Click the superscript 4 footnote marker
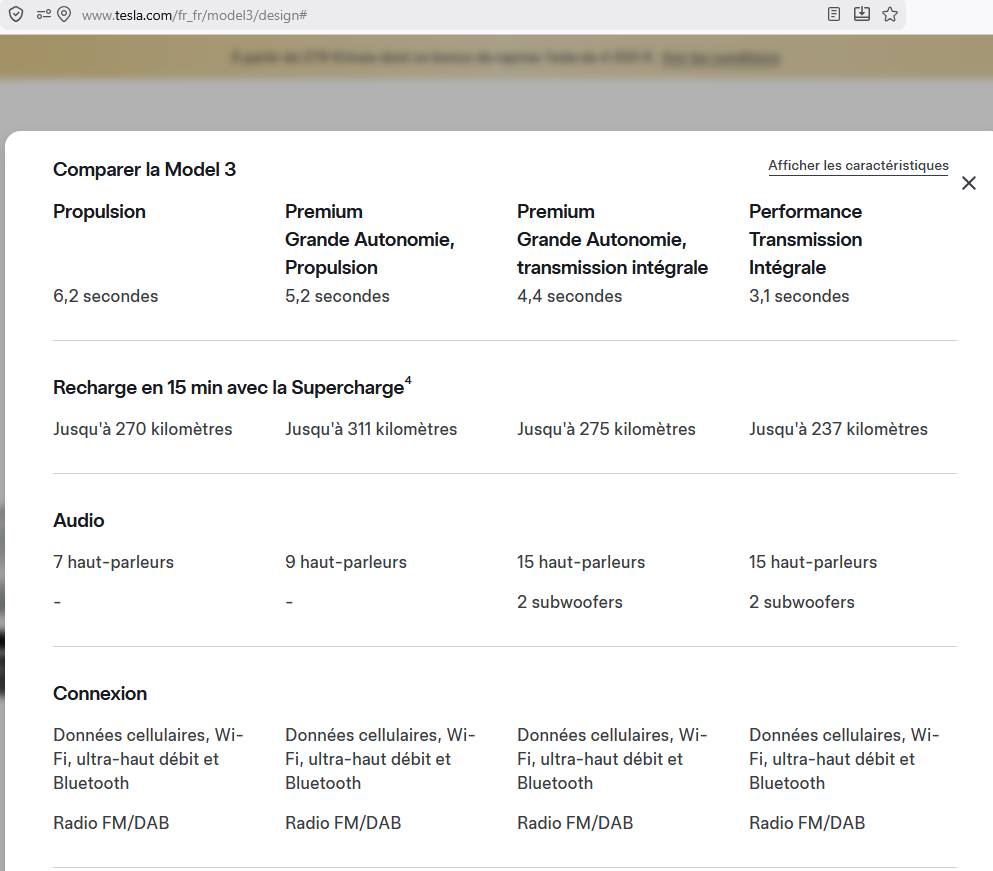 408,380
